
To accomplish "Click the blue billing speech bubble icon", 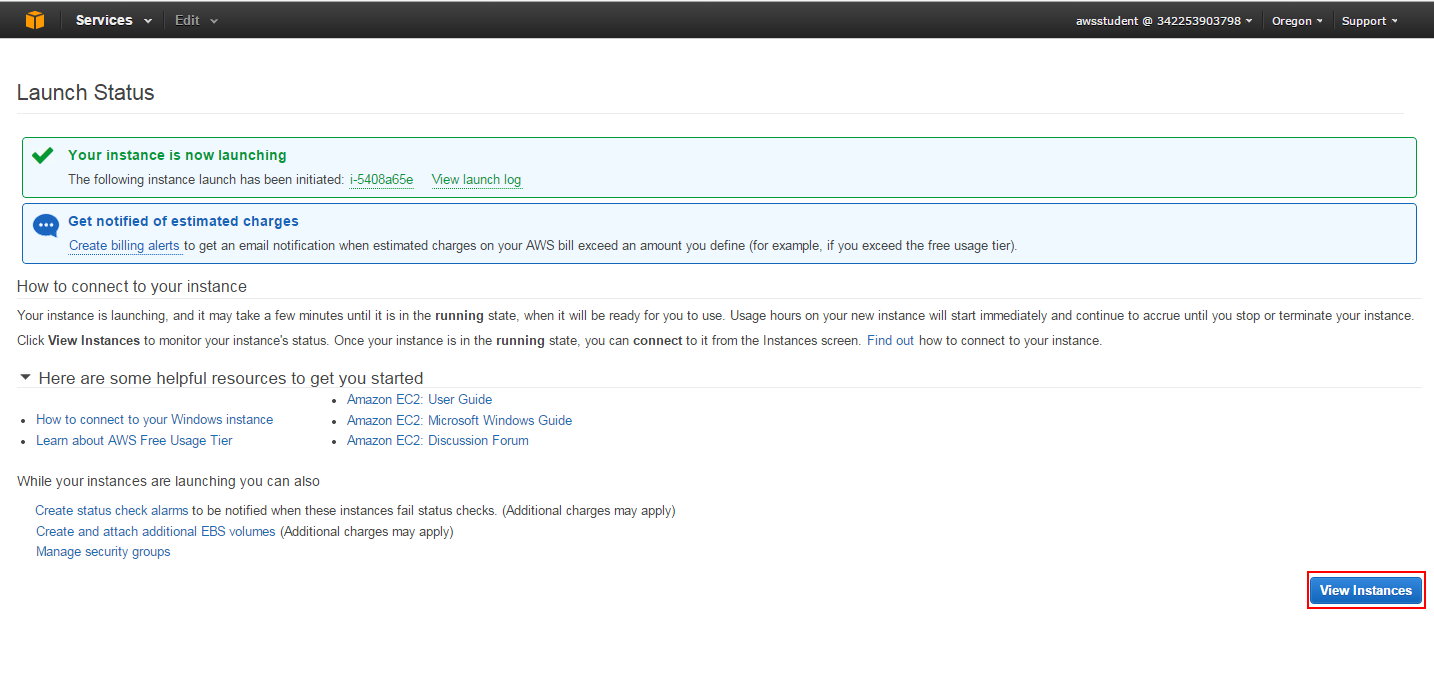I will [x=46, y=226].
